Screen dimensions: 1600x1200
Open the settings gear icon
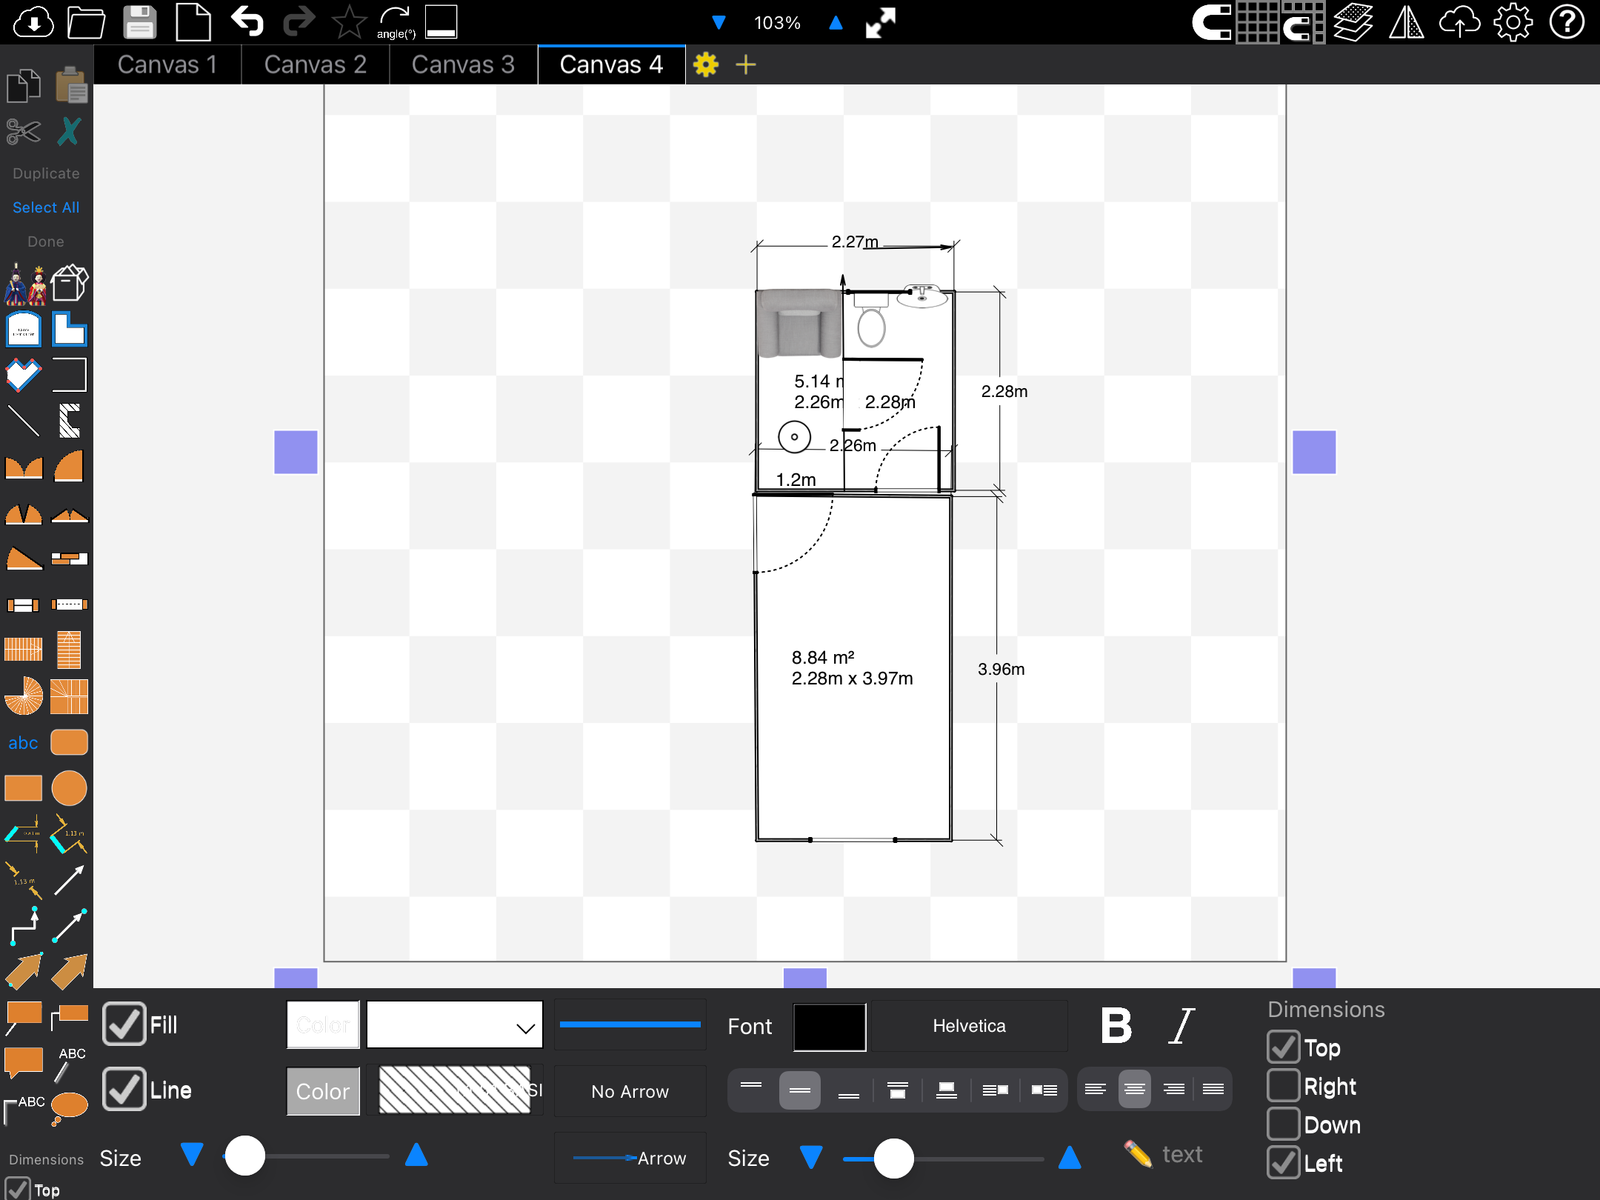(x=1512, y=22)
